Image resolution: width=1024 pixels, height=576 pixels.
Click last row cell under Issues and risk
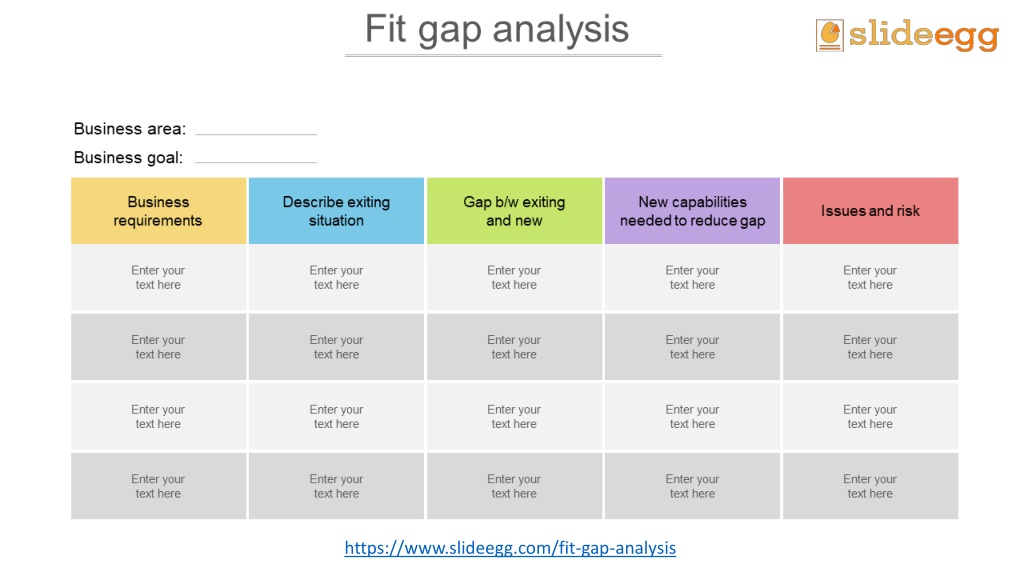point(871,486)
